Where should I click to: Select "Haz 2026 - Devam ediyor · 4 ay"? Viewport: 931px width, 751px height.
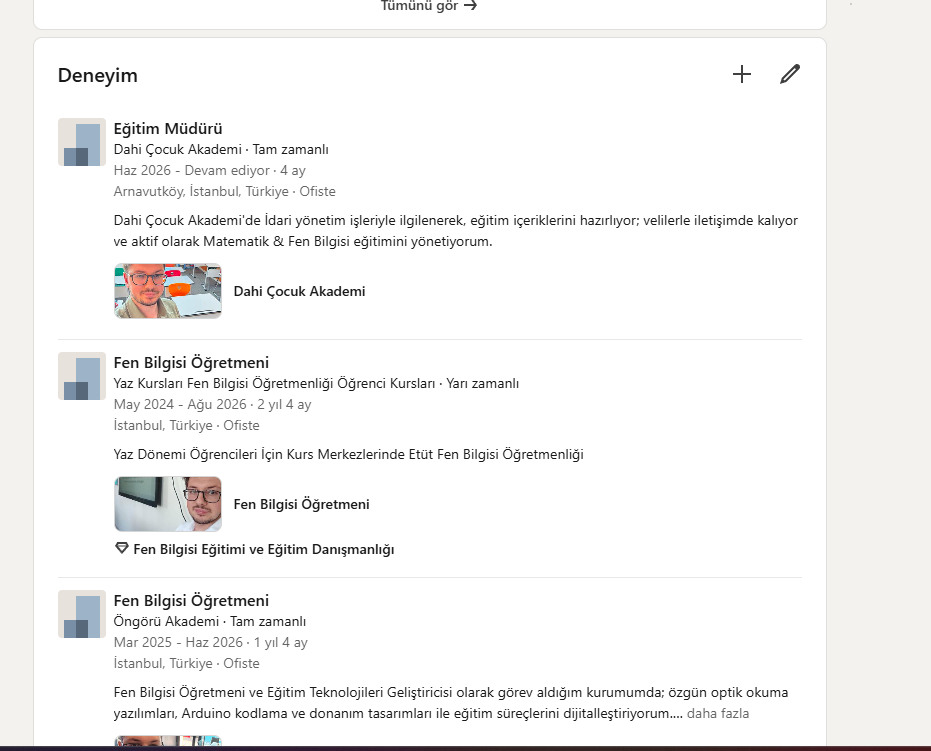[210, 170]
